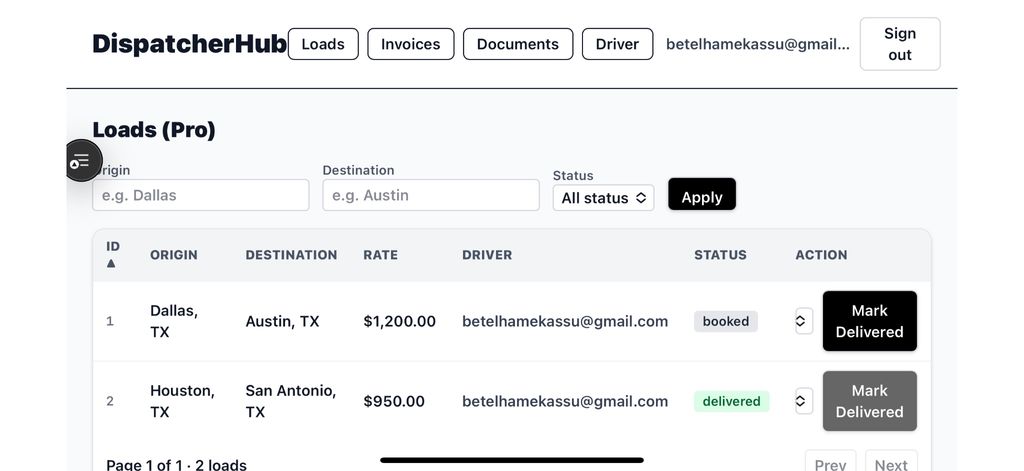Open the action selector for load 2
This screenshot has height=471, width=1024.
click(x=802, y=401)
